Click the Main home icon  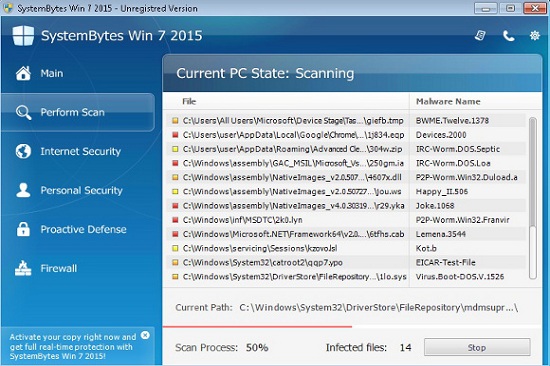[23, 73]
